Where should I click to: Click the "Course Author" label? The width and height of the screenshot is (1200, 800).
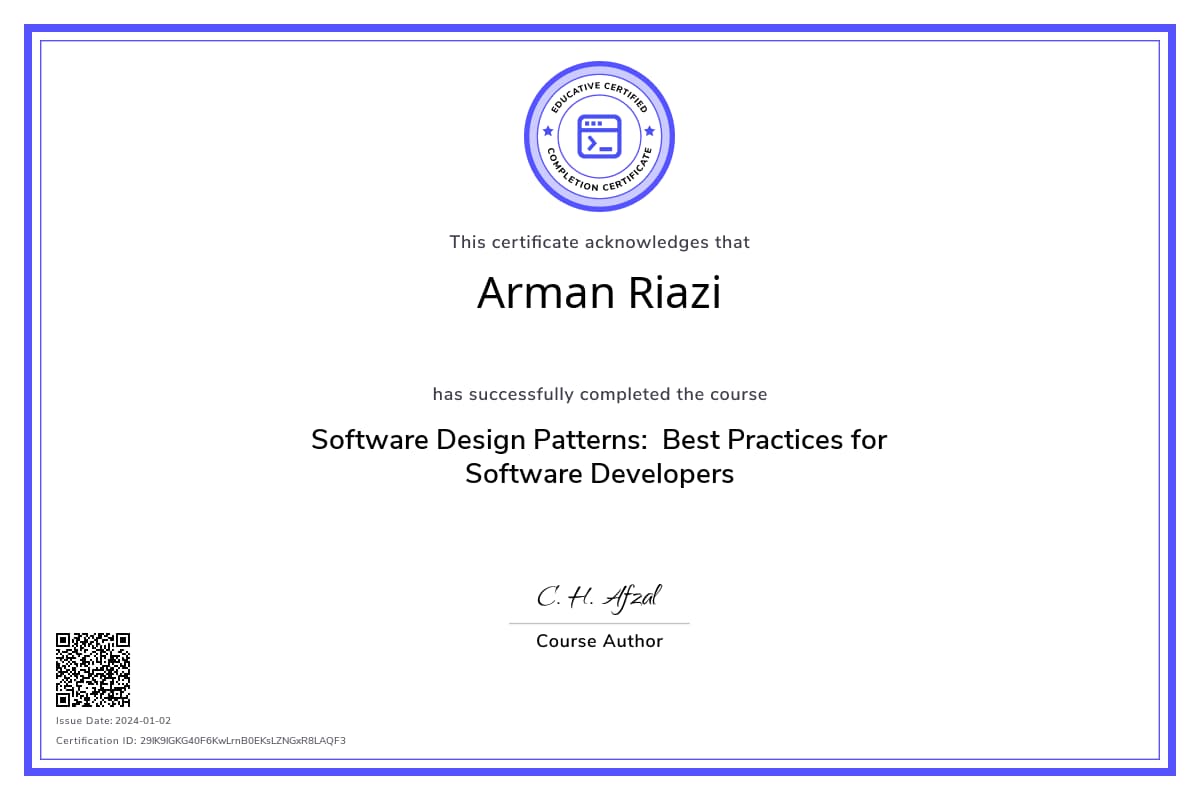point(599,641)
